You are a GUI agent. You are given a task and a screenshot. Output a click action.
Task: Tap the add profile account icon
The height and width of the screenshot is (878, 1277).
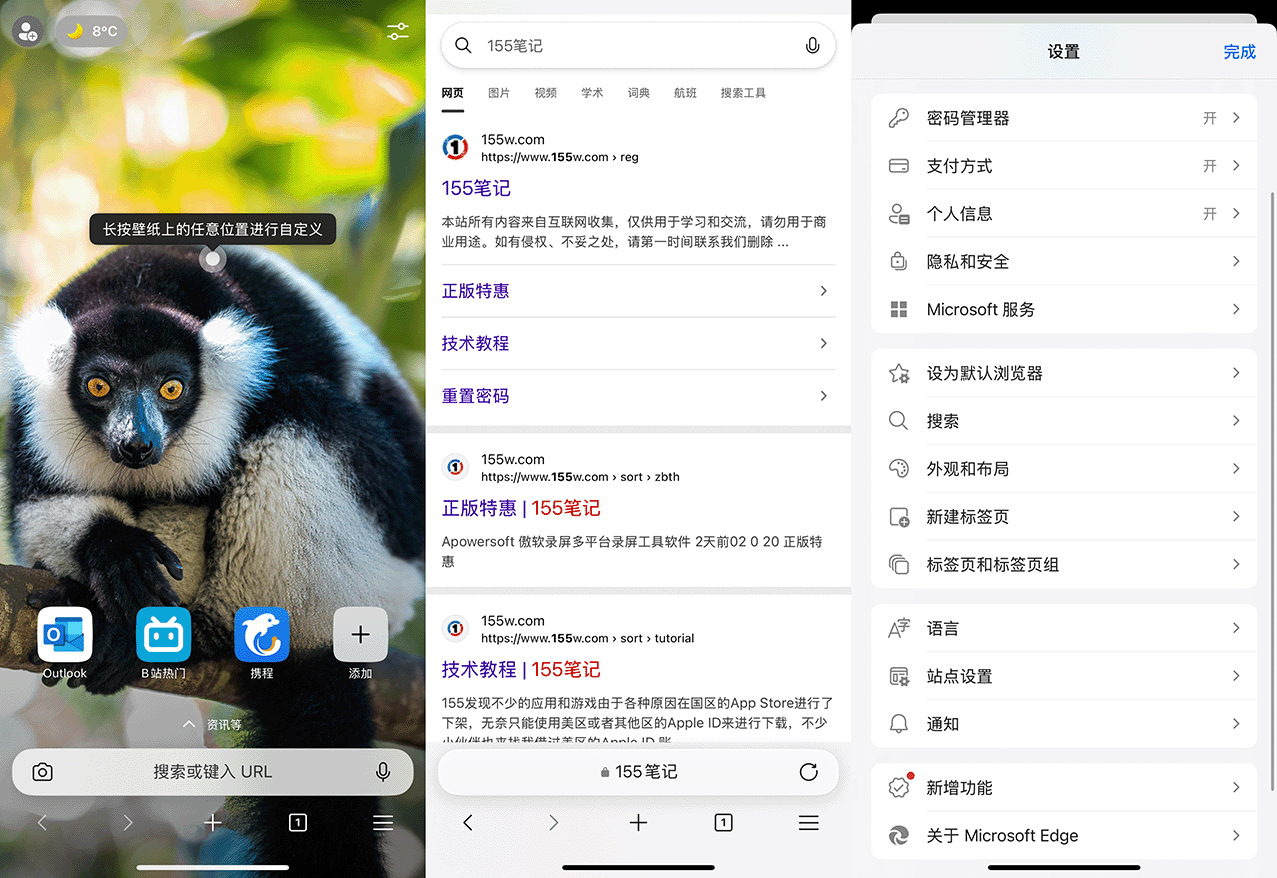click(x=26, y=31)
